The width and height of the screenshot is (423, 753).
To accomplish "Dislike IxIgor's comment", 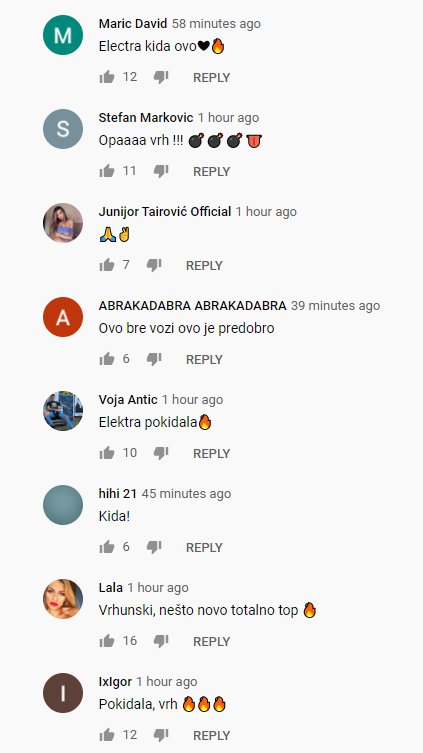I will 161,735.
